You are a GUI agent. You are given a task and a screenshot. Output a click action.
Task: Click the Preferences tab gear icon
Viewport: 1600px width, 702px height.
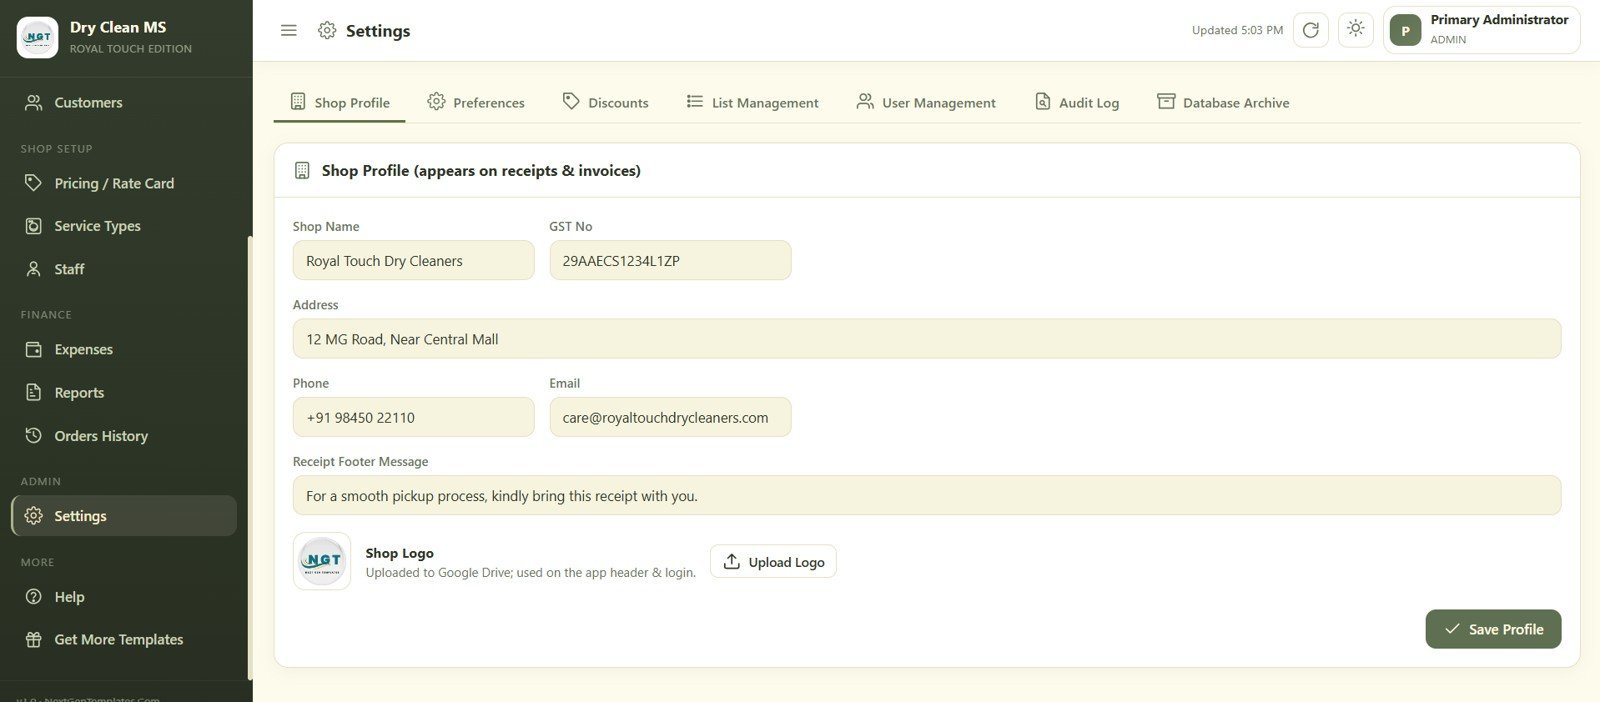pyautogui.click(x=436, y=101)
